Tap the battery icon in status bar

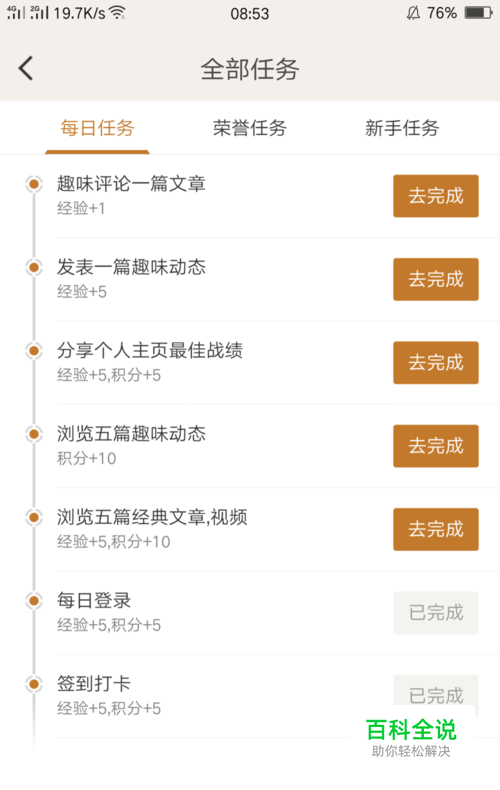pos(478,13)
